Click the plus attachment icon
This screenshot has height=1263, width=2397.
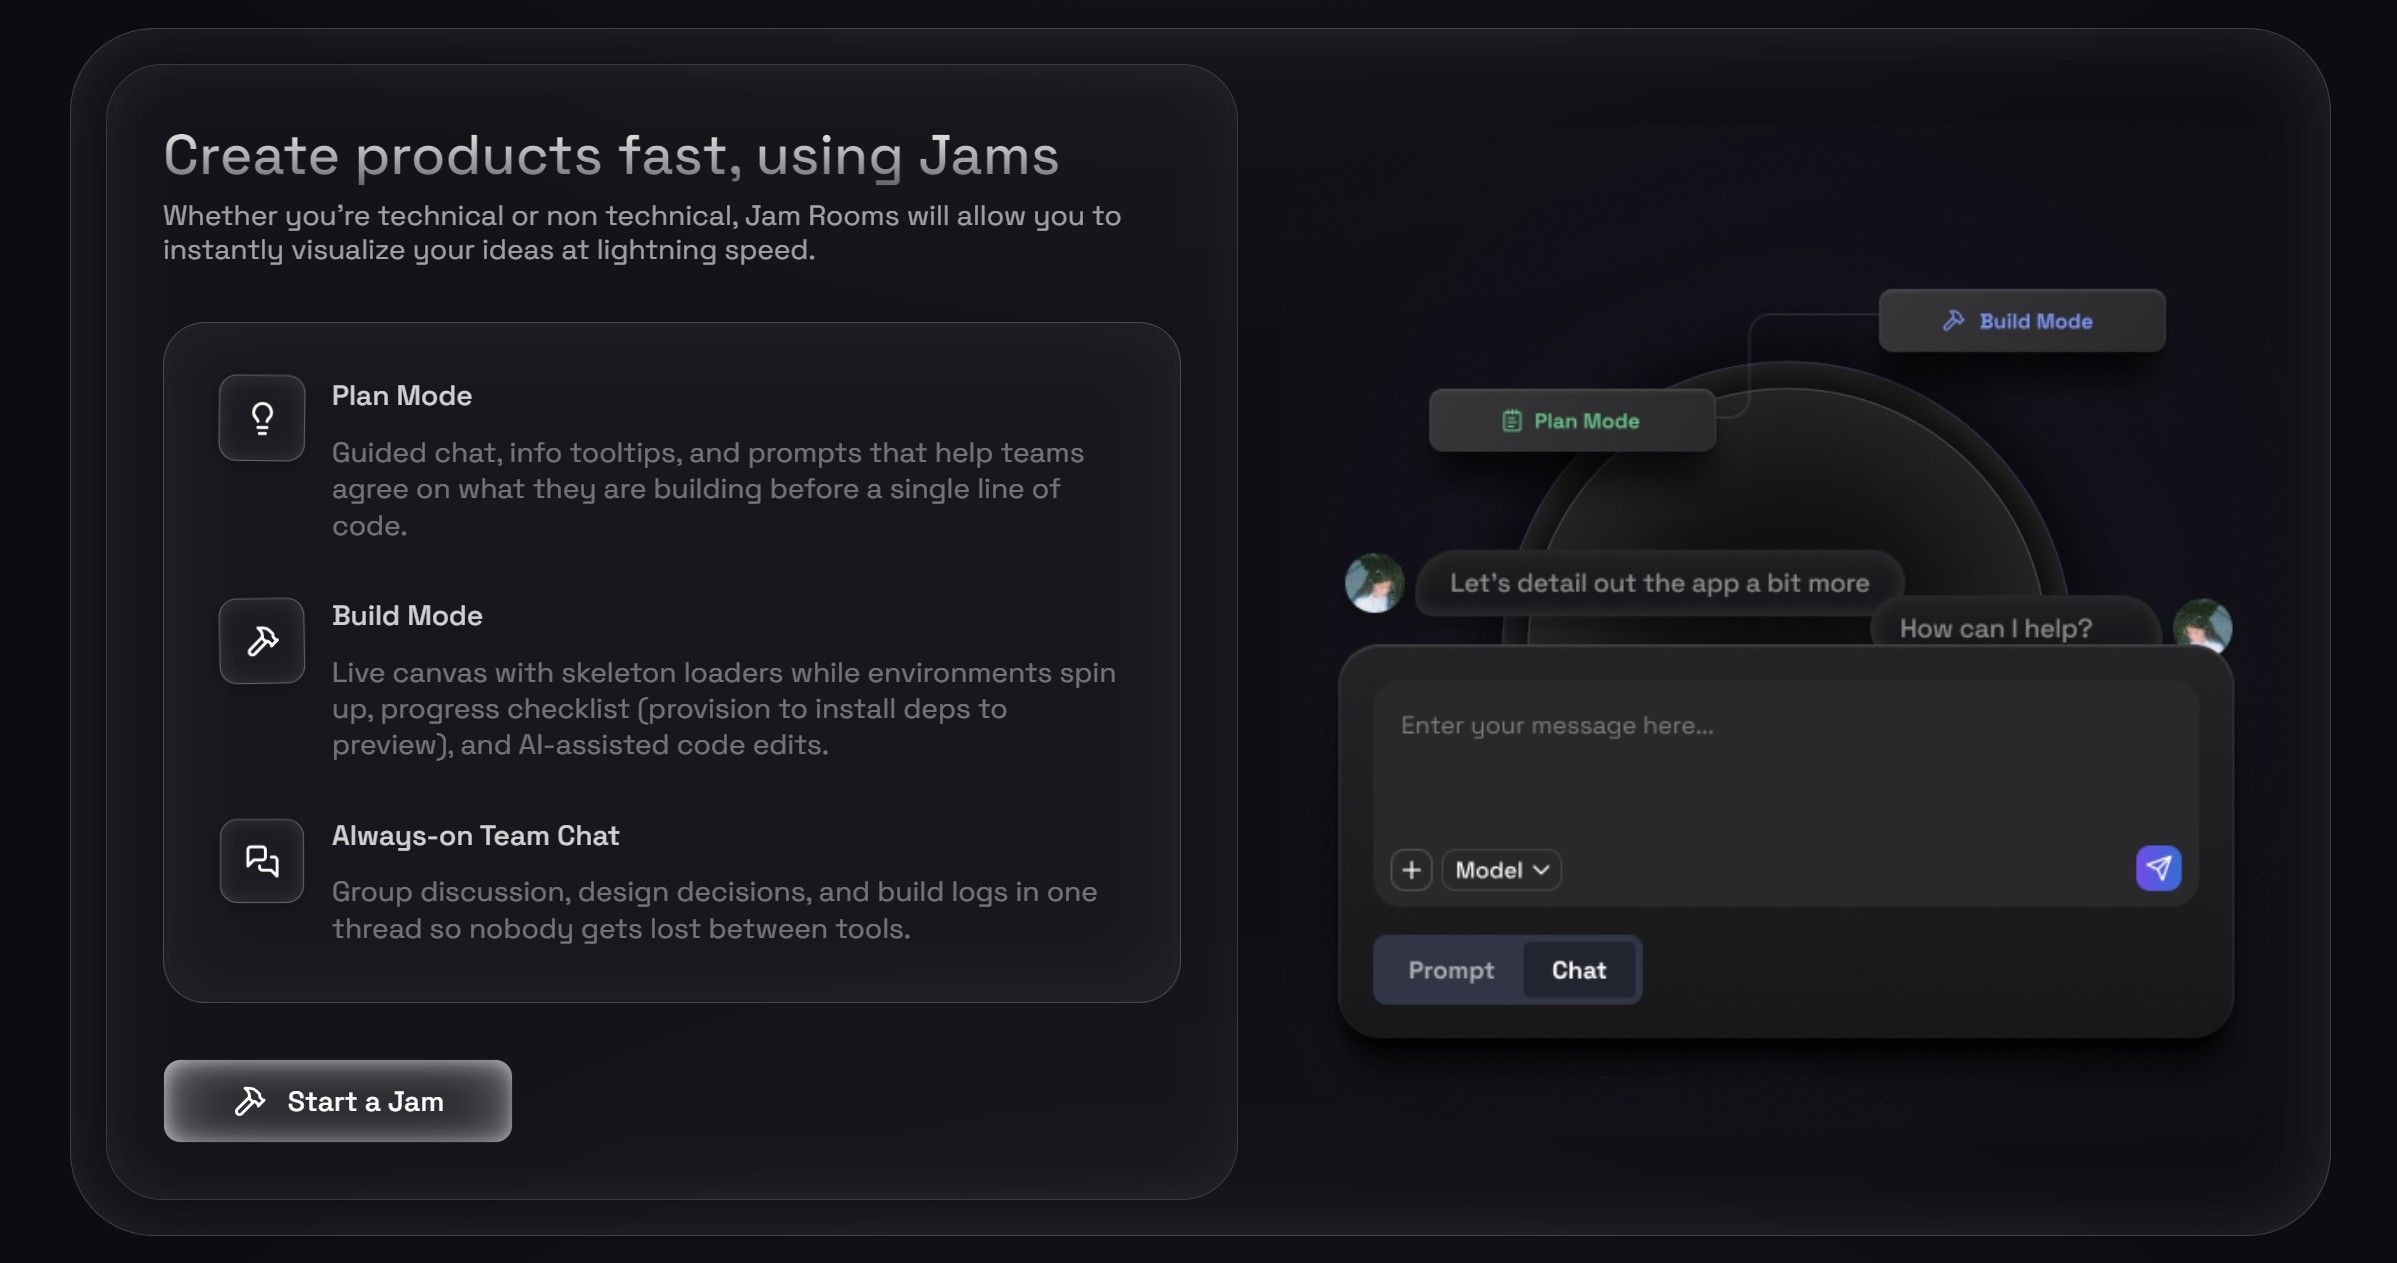click(1411, 870)
